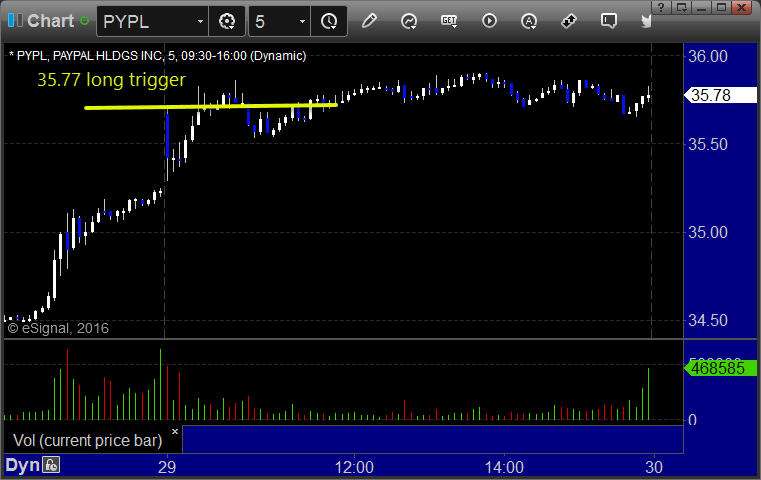Close the chart window
Image resolution: width=761 pixels, height=480 pixels.
[742, 7]
